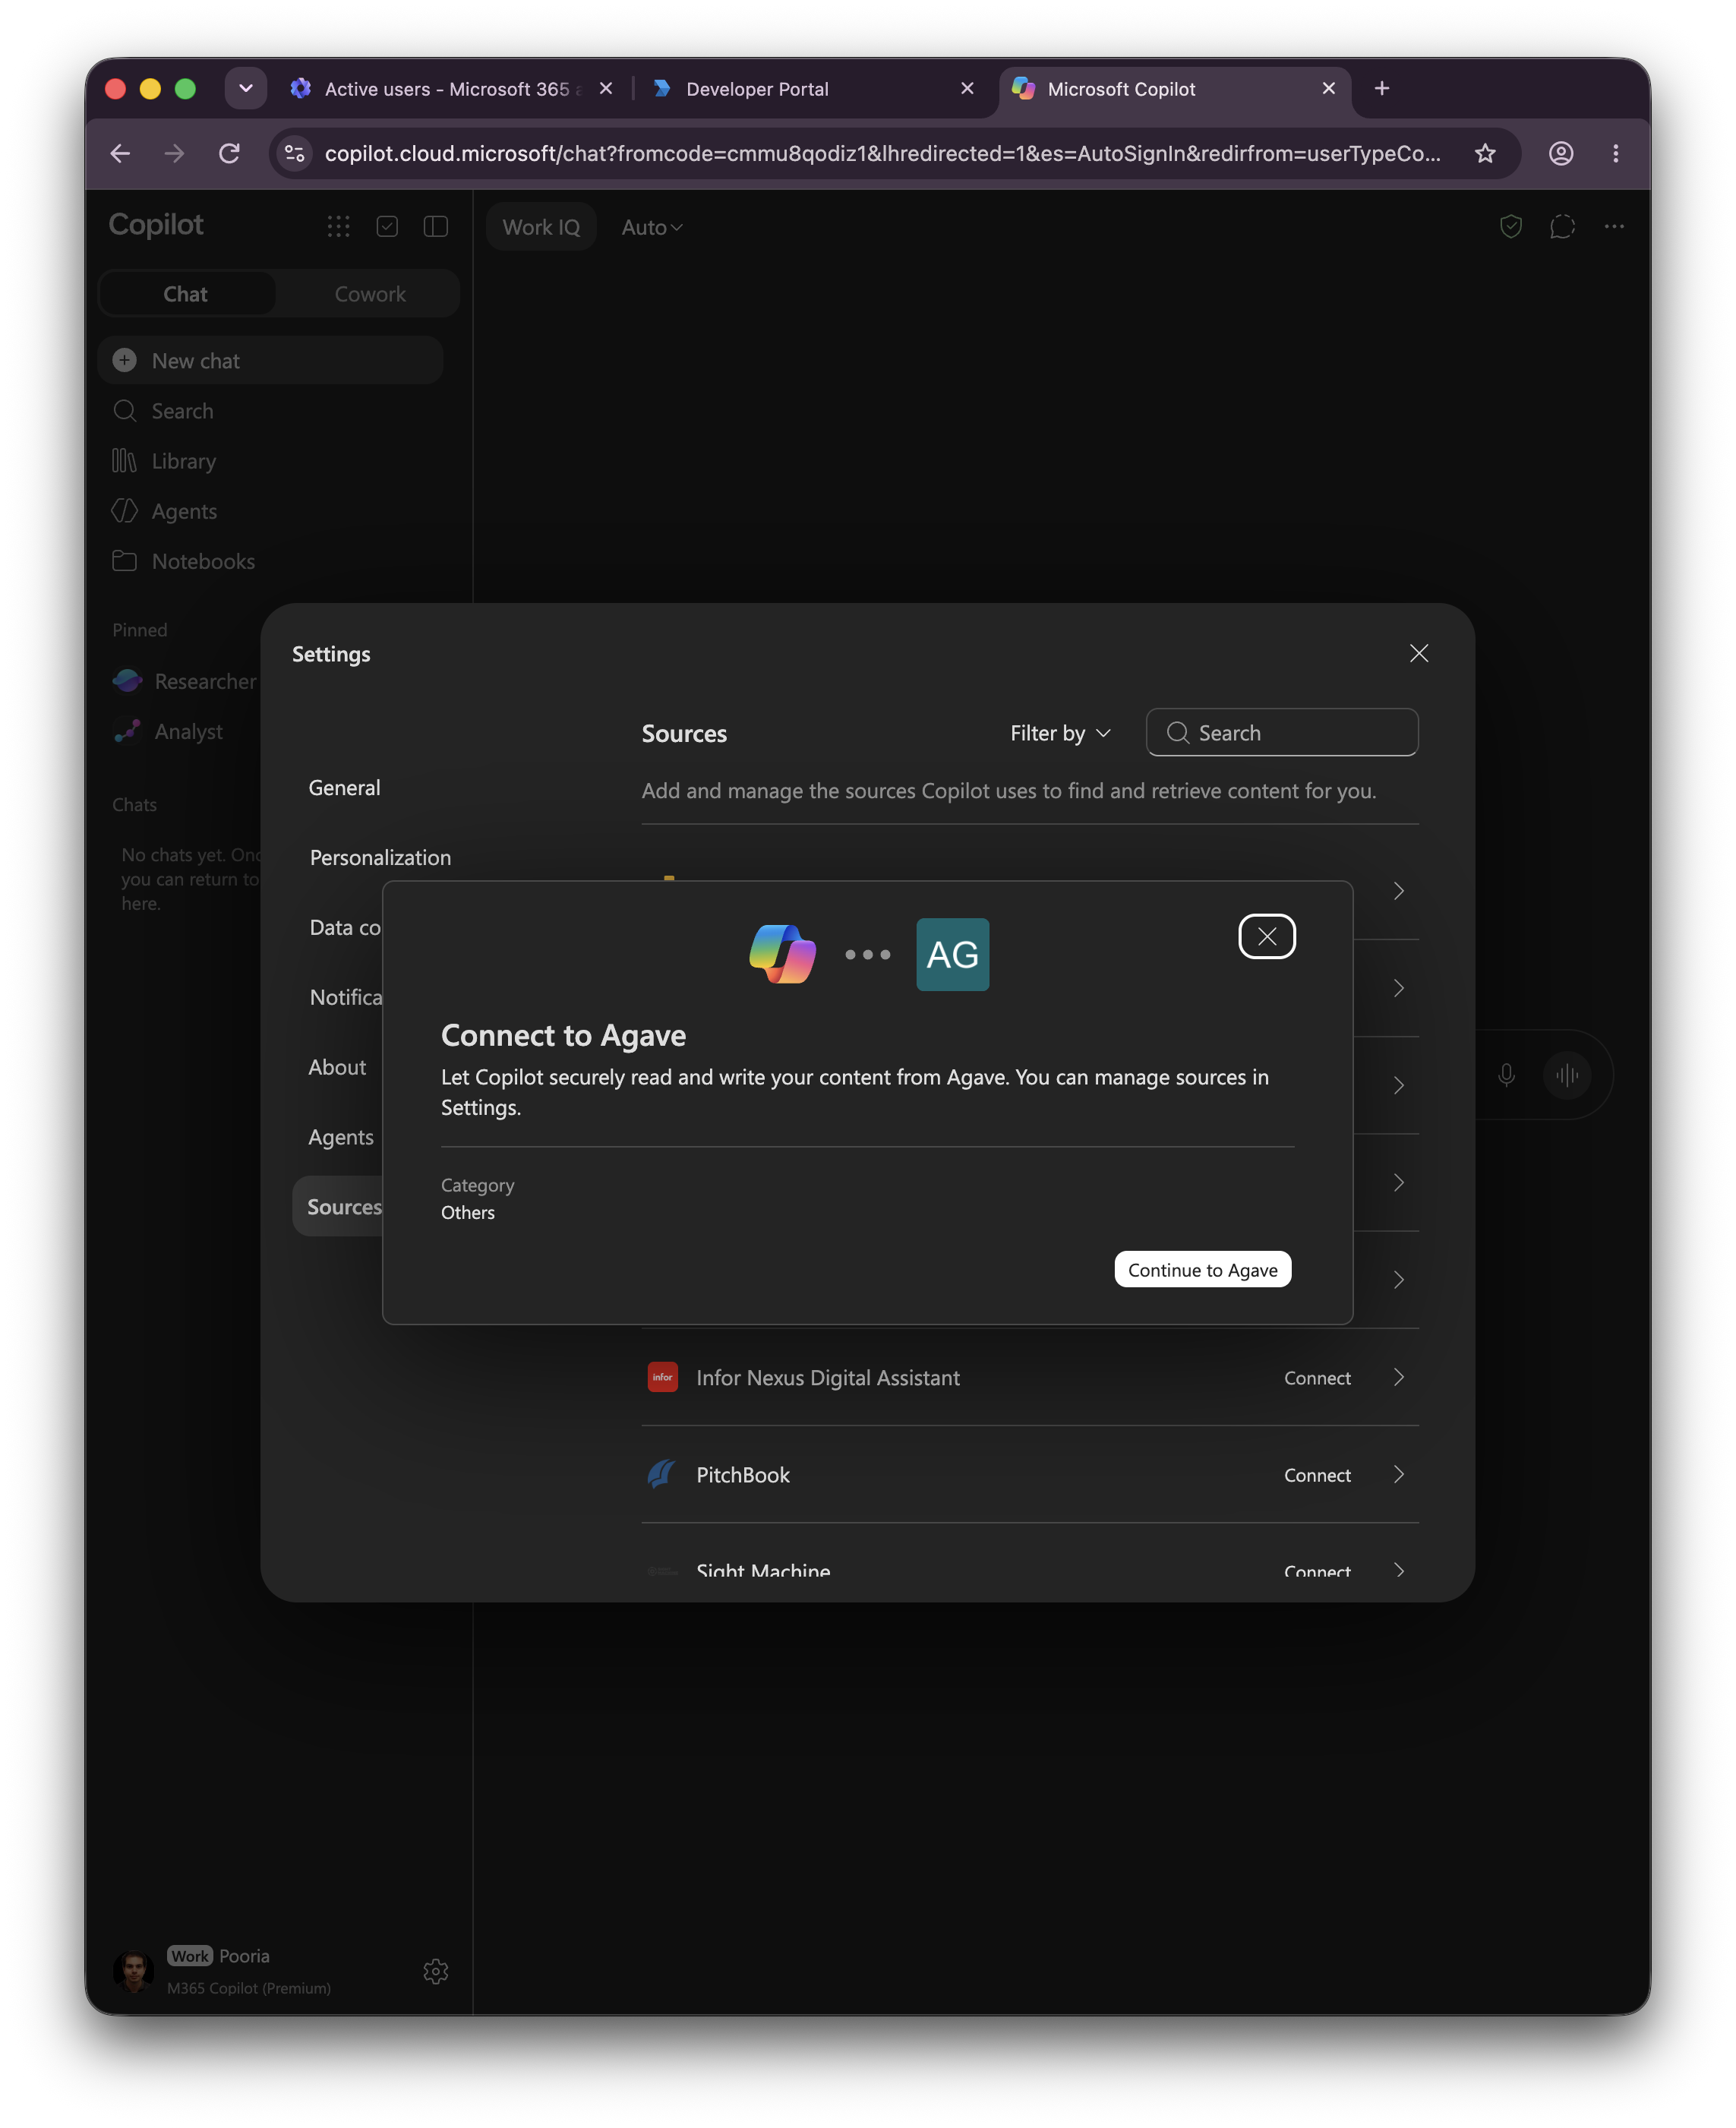Open About settings section
This screenshot has height=2128, width=1736.
(337, 1067)
